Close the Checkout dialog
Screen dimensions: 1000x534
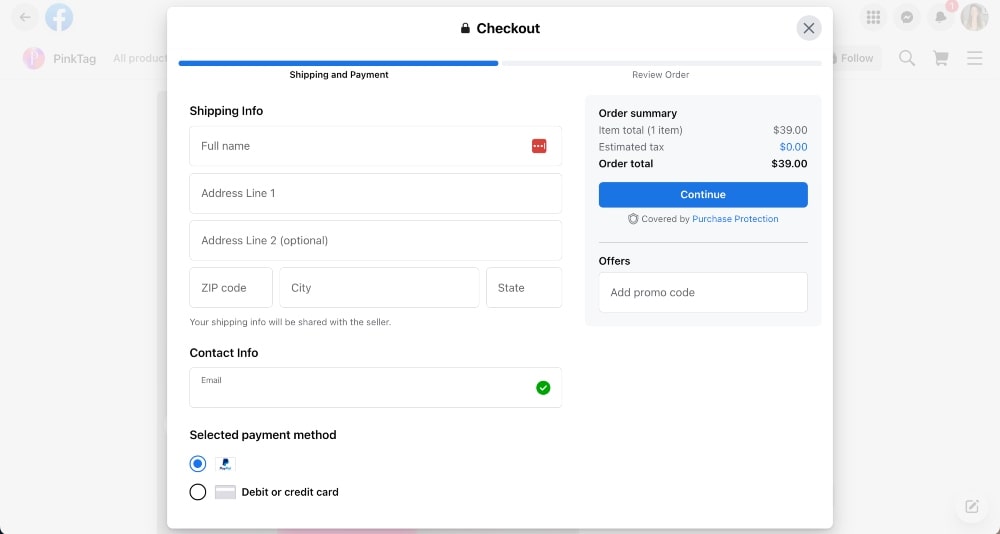tap(809, 28)
